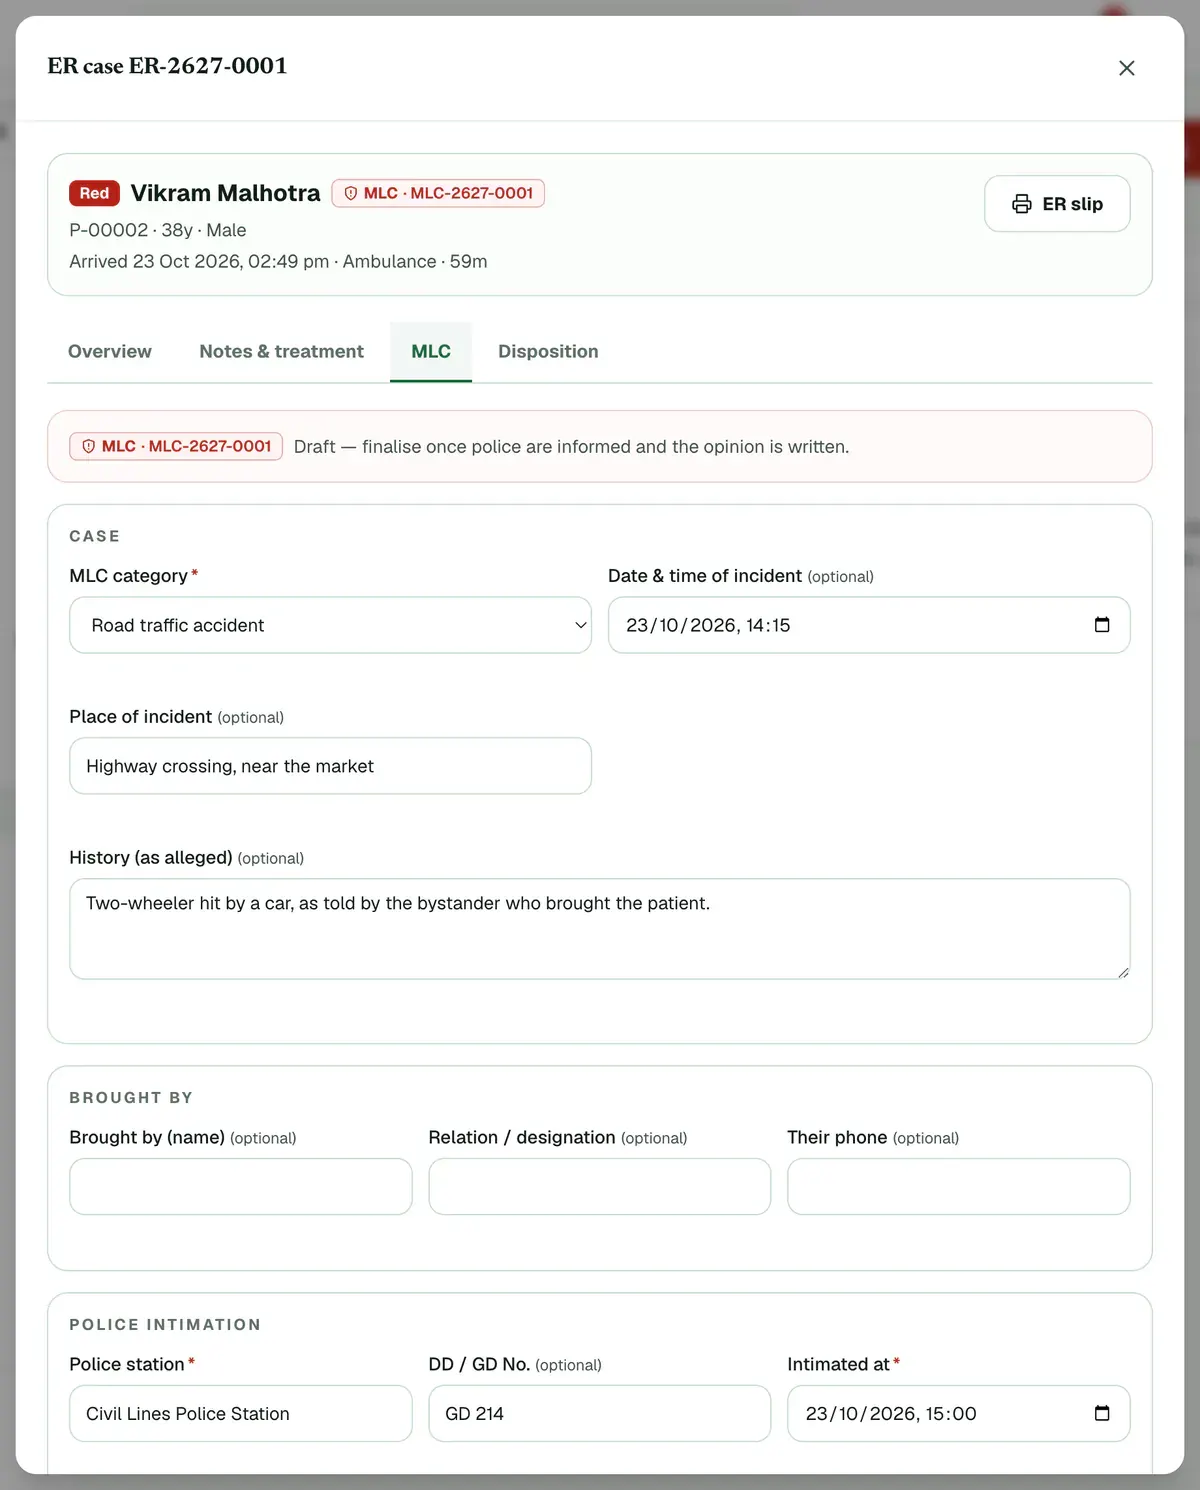Screen dimensions: 1200x1490
Task: Open calendar picker for Intimated at
Action: click(x=1102, y=1413)
